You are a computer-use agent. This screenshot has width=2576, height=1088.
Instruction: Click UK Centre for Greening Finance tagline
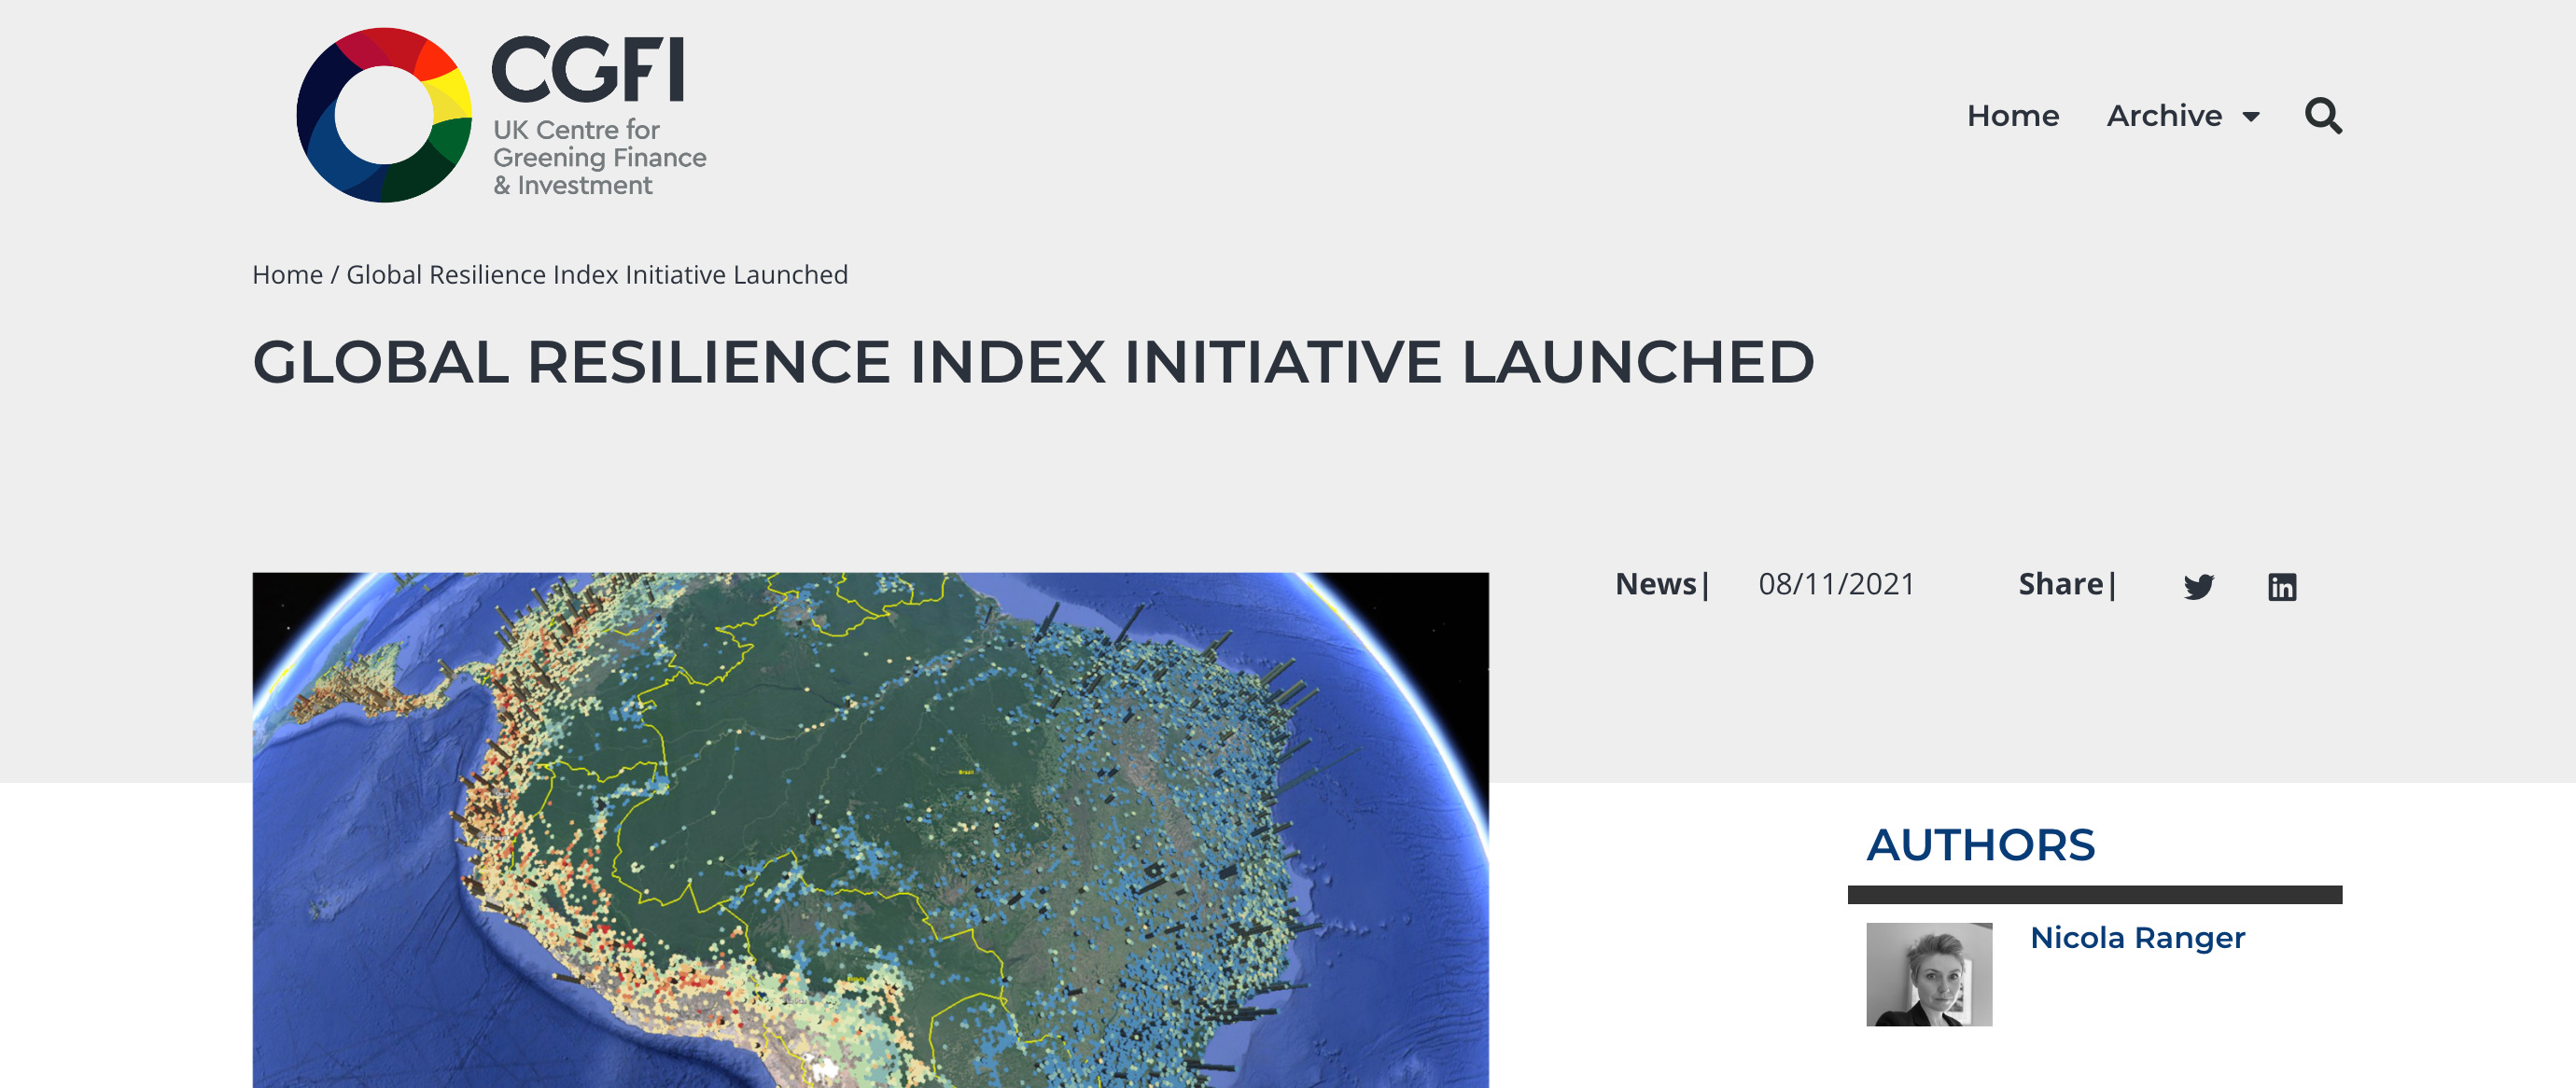point(598,158)
